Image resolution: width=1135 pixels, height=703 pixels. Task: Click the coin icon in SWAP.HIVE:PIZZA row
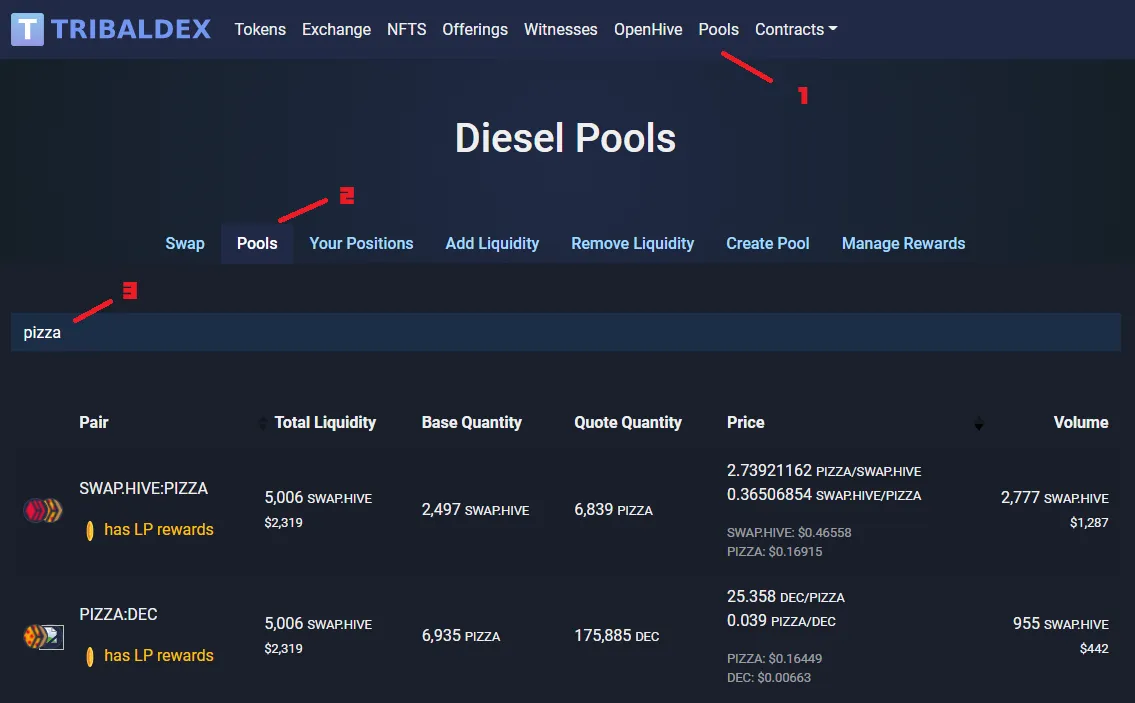(90, 531)
